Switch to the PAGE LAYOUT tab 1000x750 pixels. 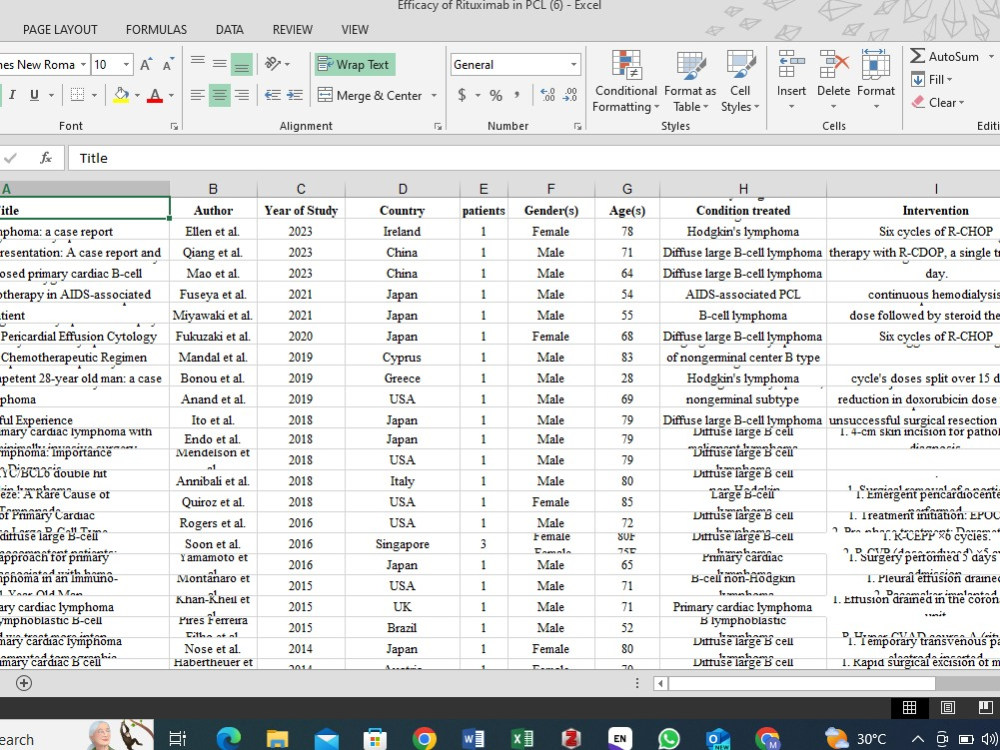(x=60, y=29)
